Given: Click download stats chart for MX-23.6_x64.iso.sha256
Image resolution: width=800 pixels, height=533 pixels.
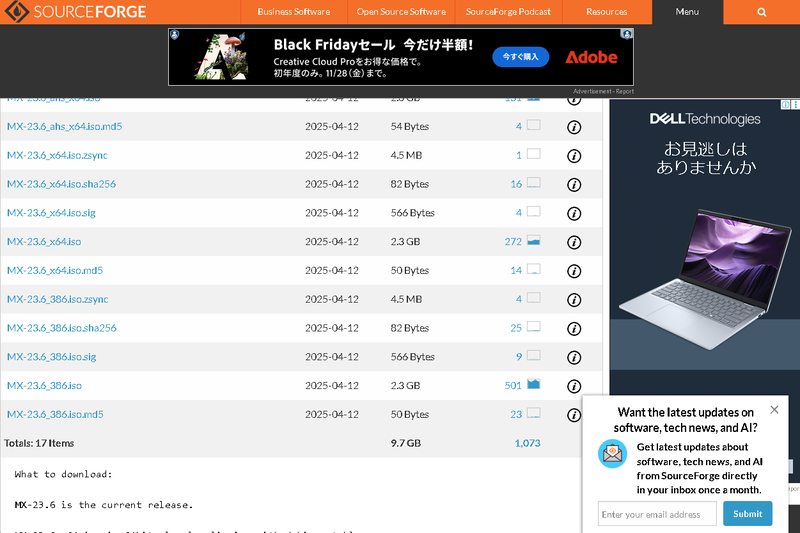Looking at the screenshot, I should (534, 183).
